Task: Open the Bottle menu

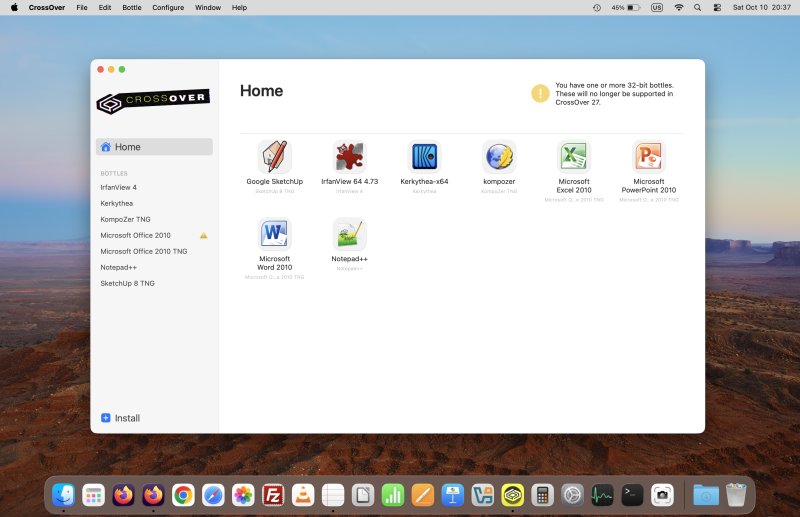Action: click(x=132, y=8)
